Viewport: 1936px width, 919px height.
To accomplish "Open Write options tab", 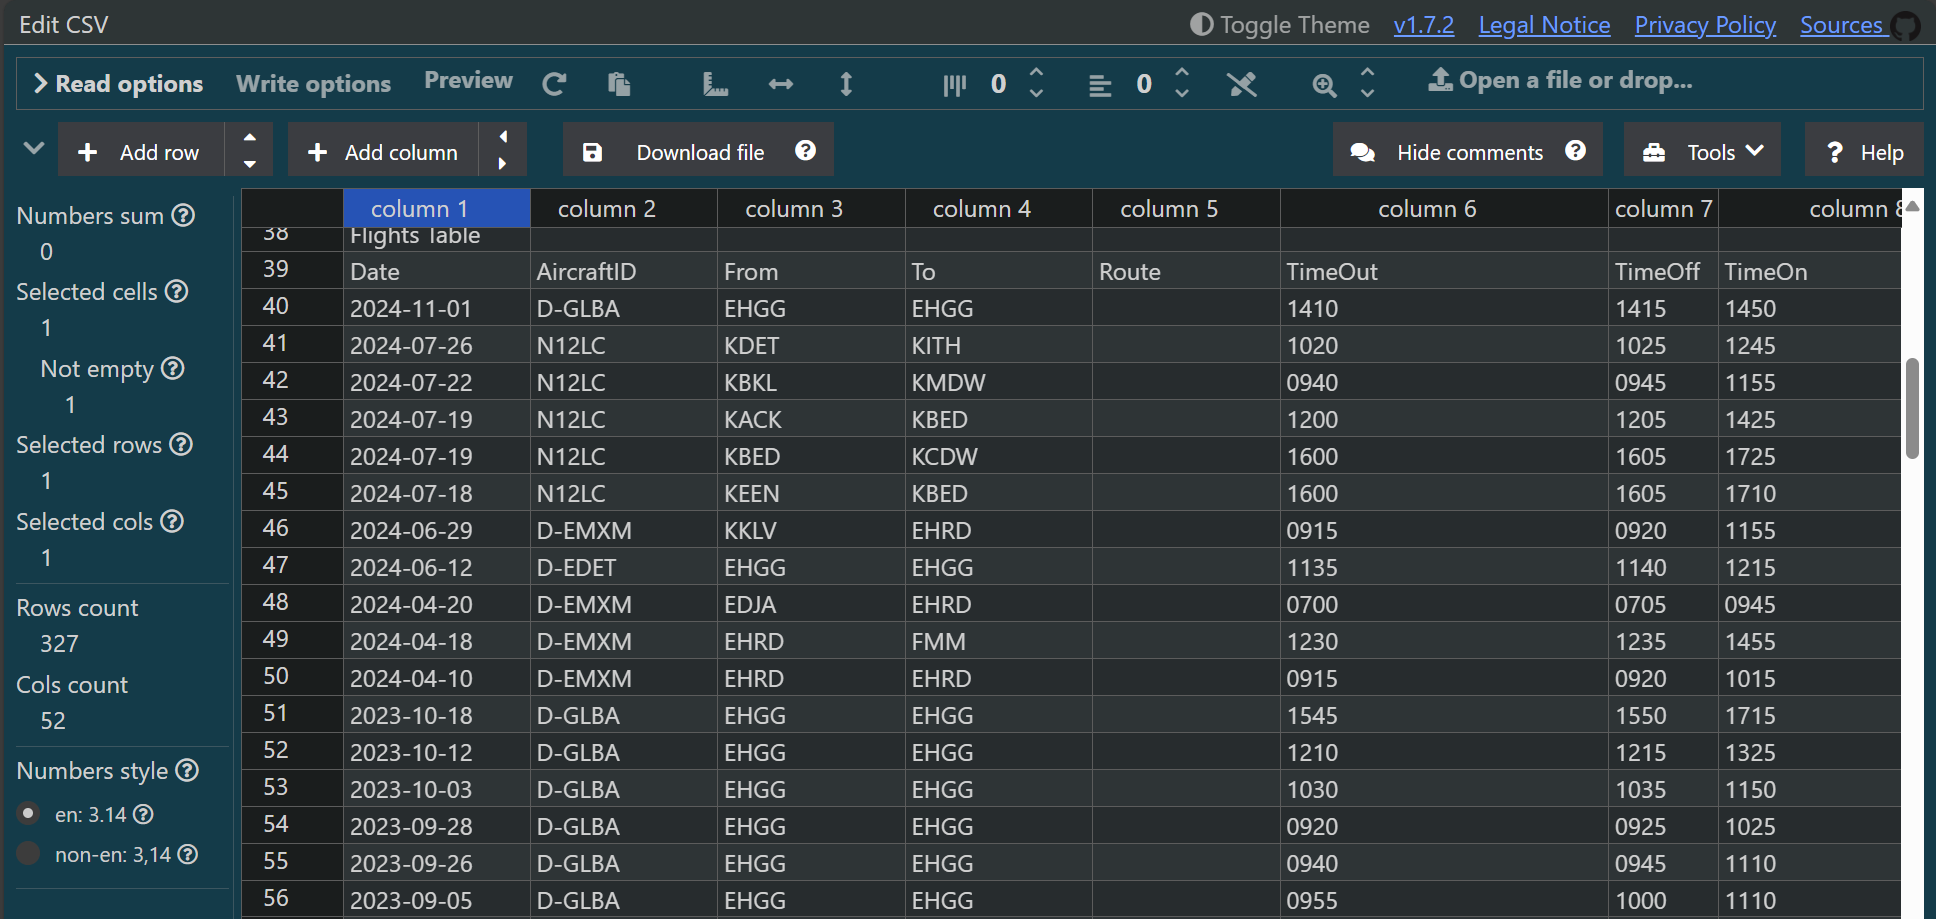I will click(313, 84).
